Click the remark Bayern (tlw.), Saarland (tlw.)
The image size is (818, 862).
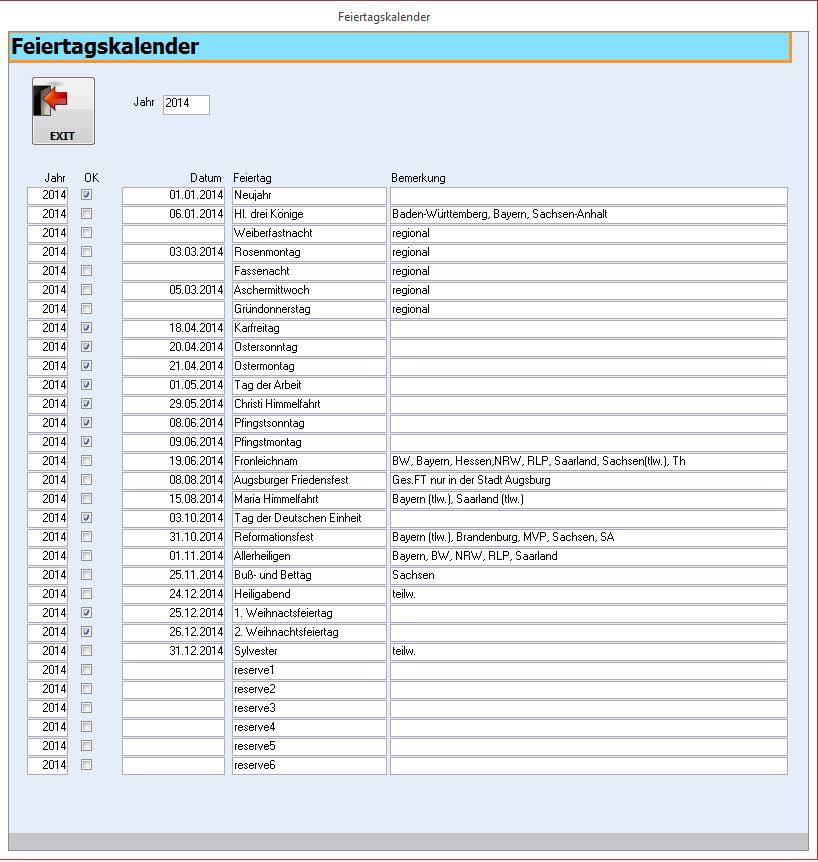589,500
